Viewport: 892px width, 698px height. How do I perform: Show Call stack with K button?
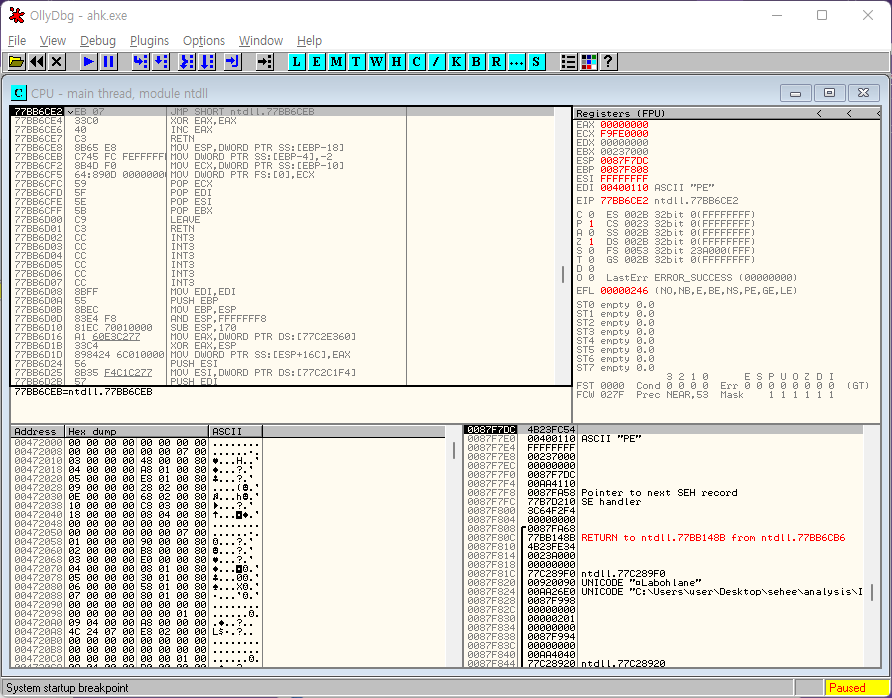pos(456,61)
